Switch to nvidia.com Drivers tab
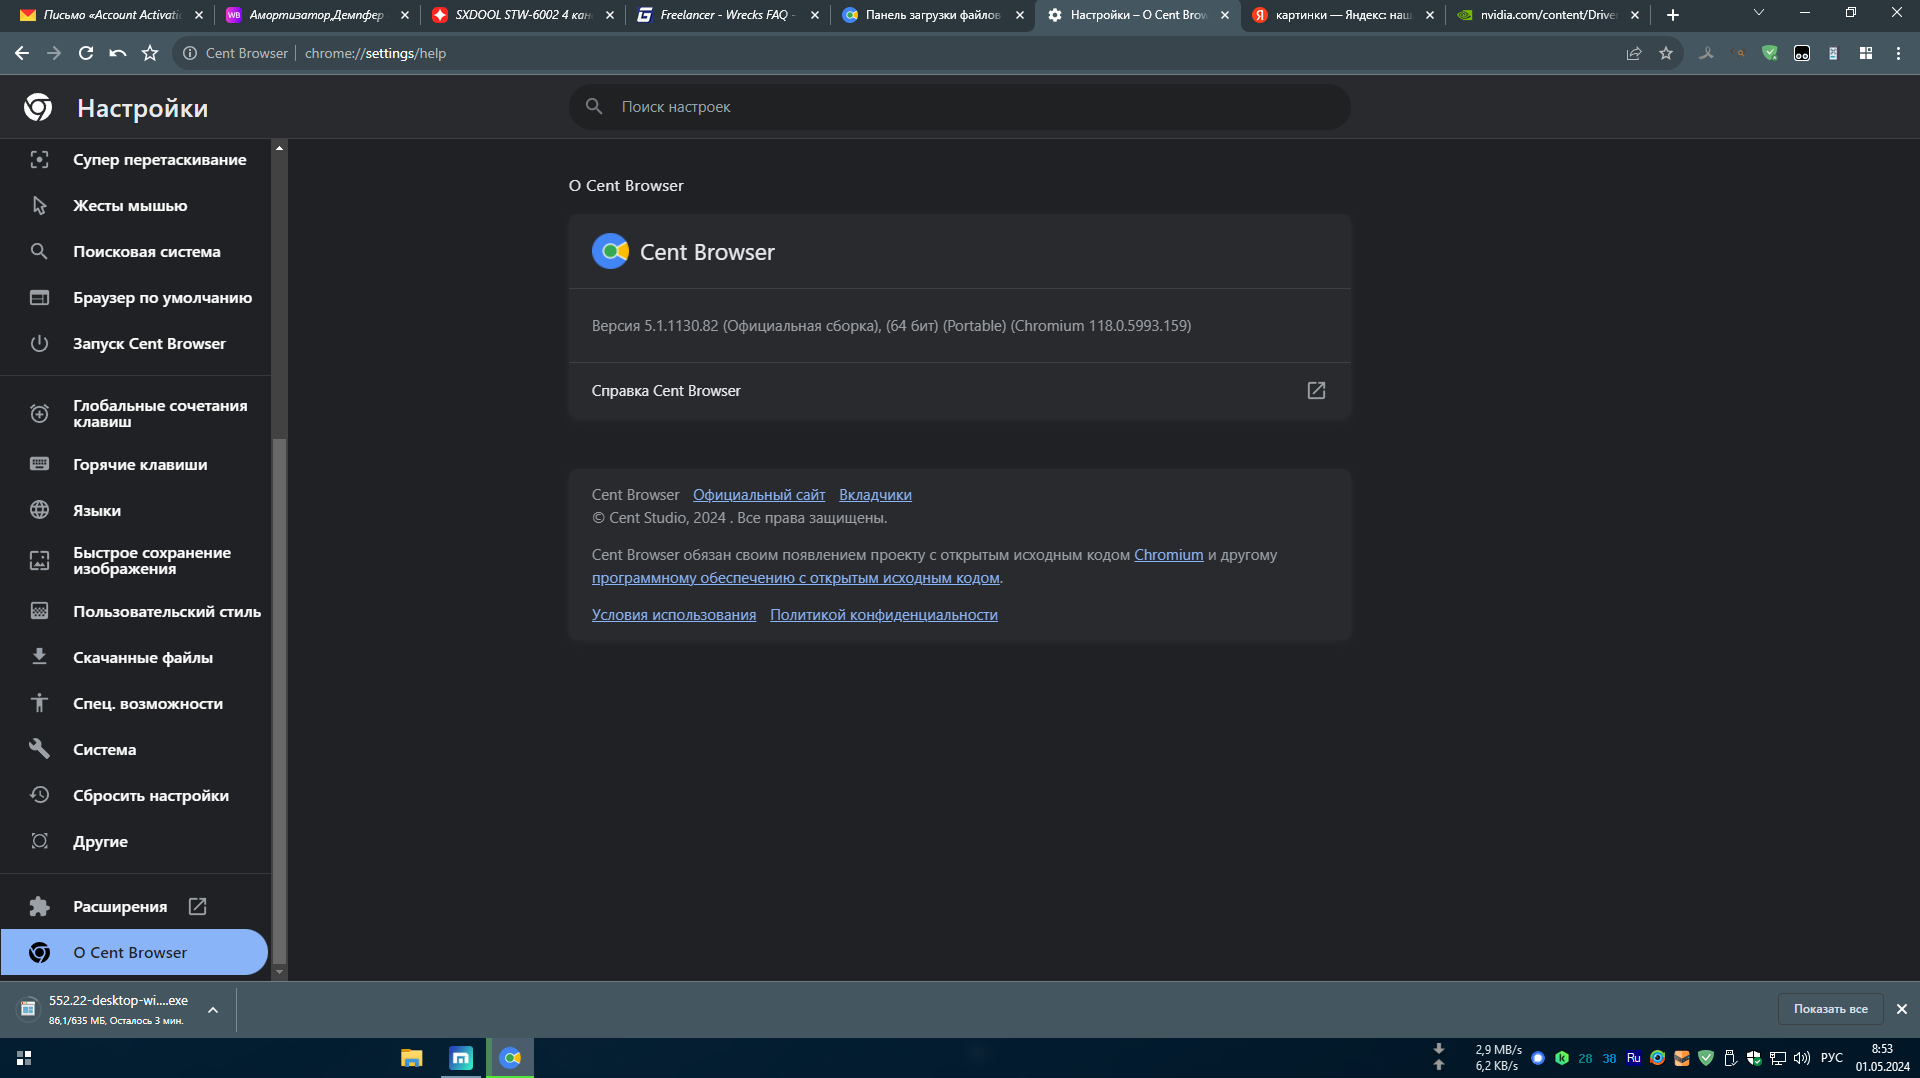 click(x=1545, y=15)
